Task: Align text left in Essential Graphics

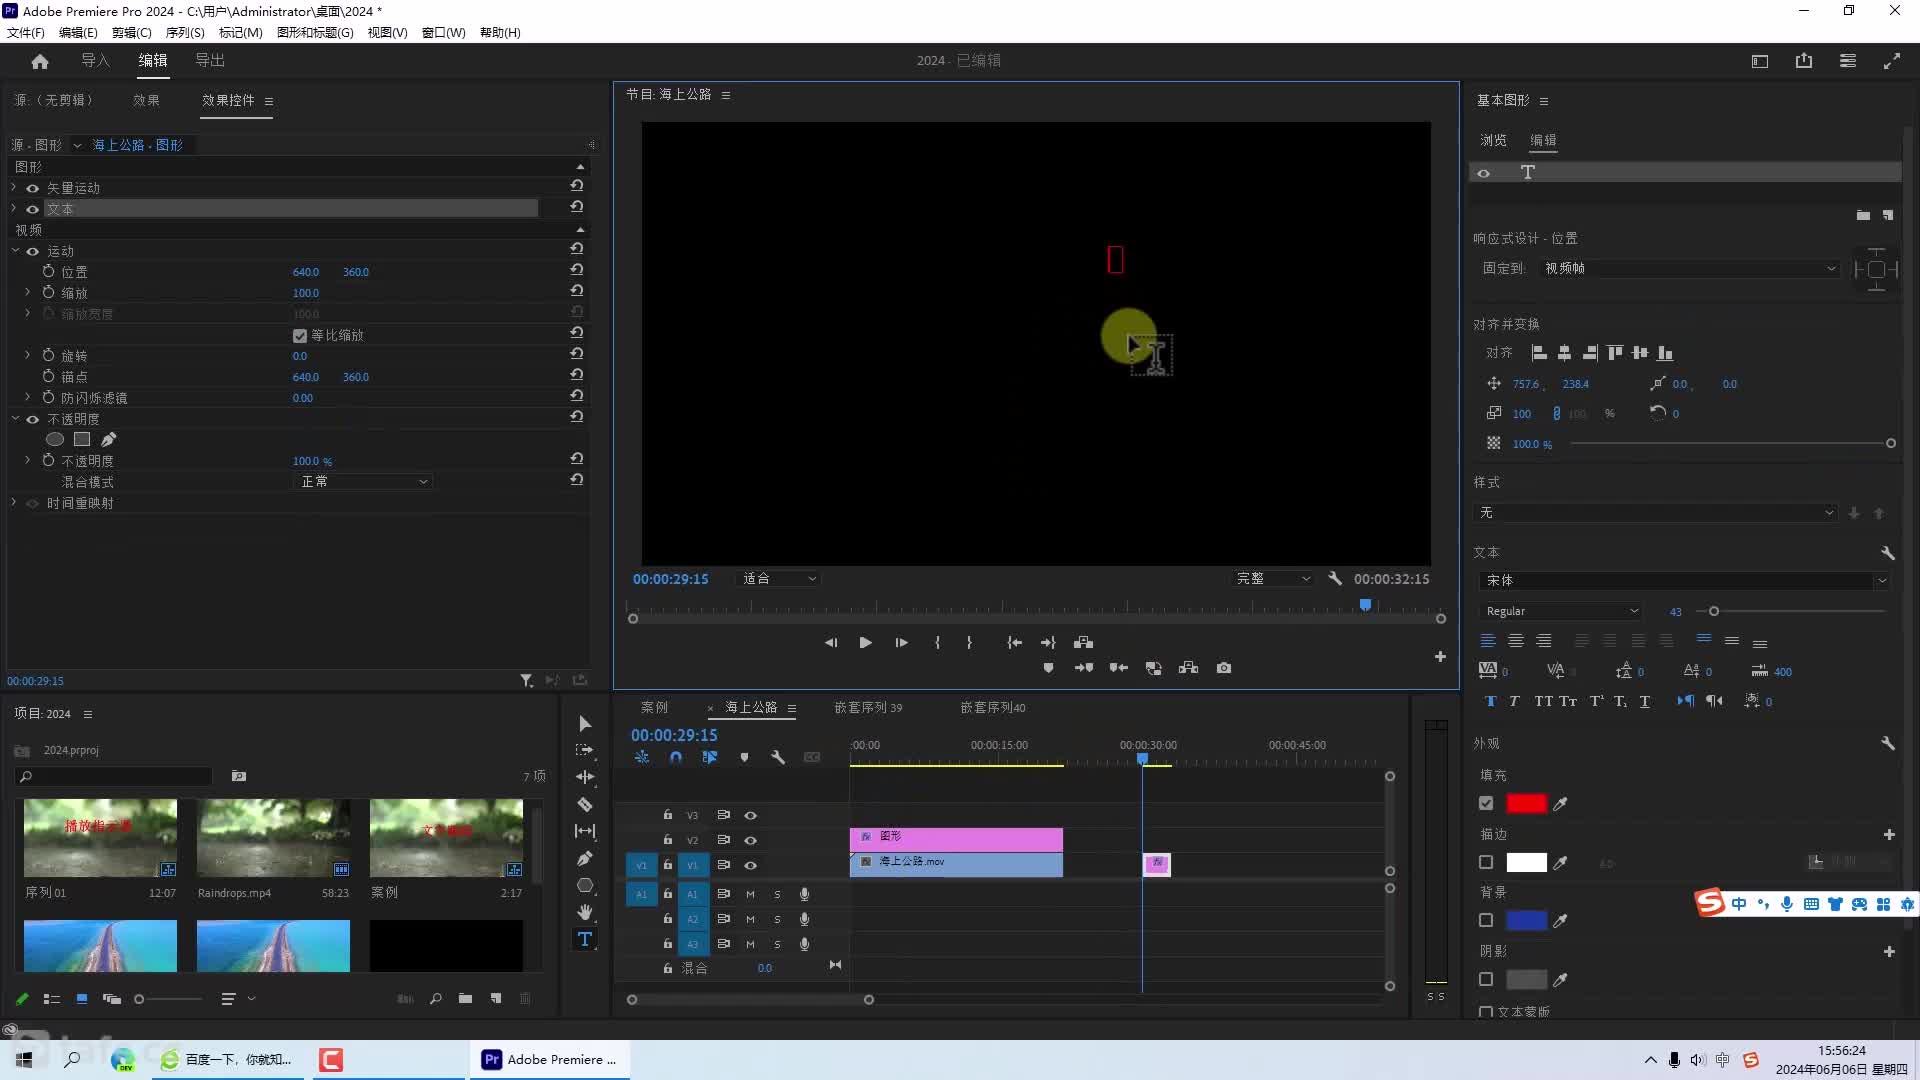Action: click(1488, 641)
